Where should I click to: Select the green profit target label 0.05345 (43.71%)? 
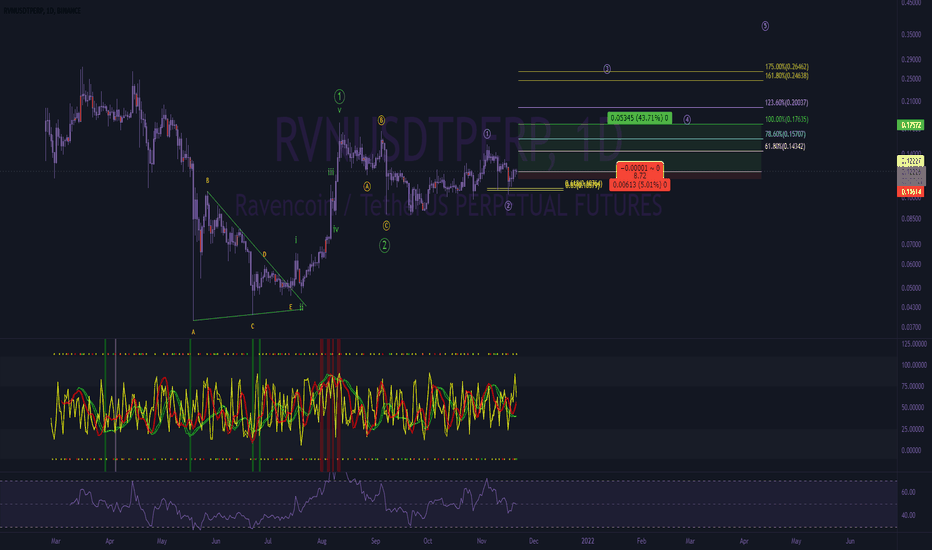[x=640, y=118]
